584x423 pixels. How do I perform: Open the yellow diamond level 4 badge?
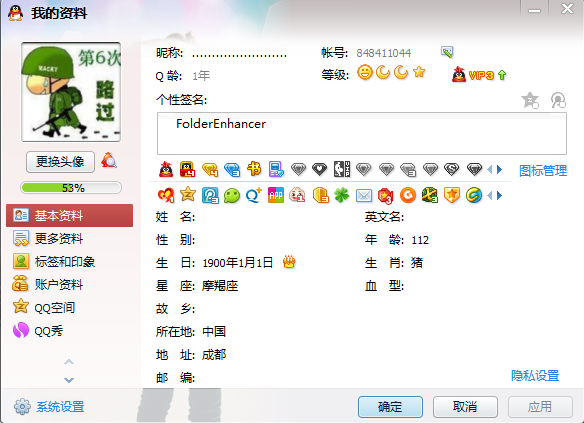[210, 170]
